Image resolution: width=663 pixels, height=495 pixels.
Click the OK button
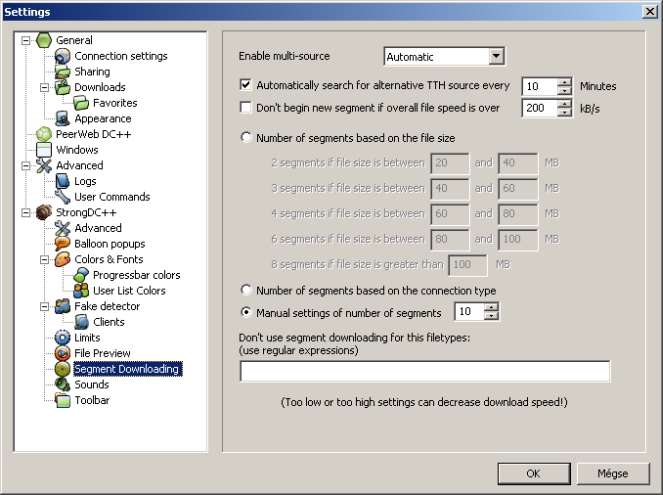pyautogui.click(x=533, y=473)
